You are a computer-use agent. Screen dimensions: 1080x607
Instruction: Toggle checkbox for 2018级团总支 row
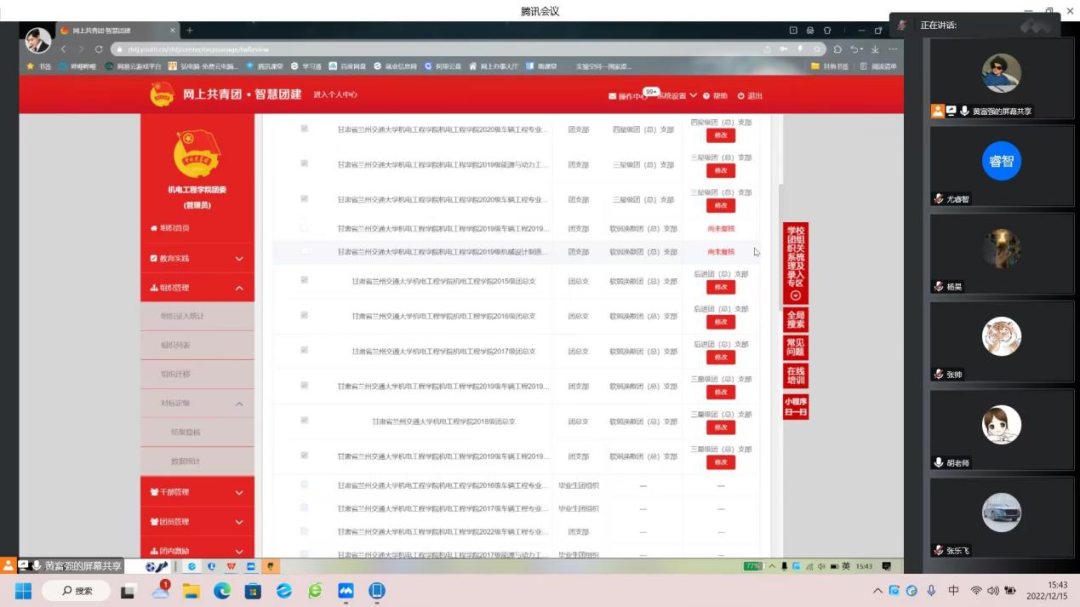305,421
